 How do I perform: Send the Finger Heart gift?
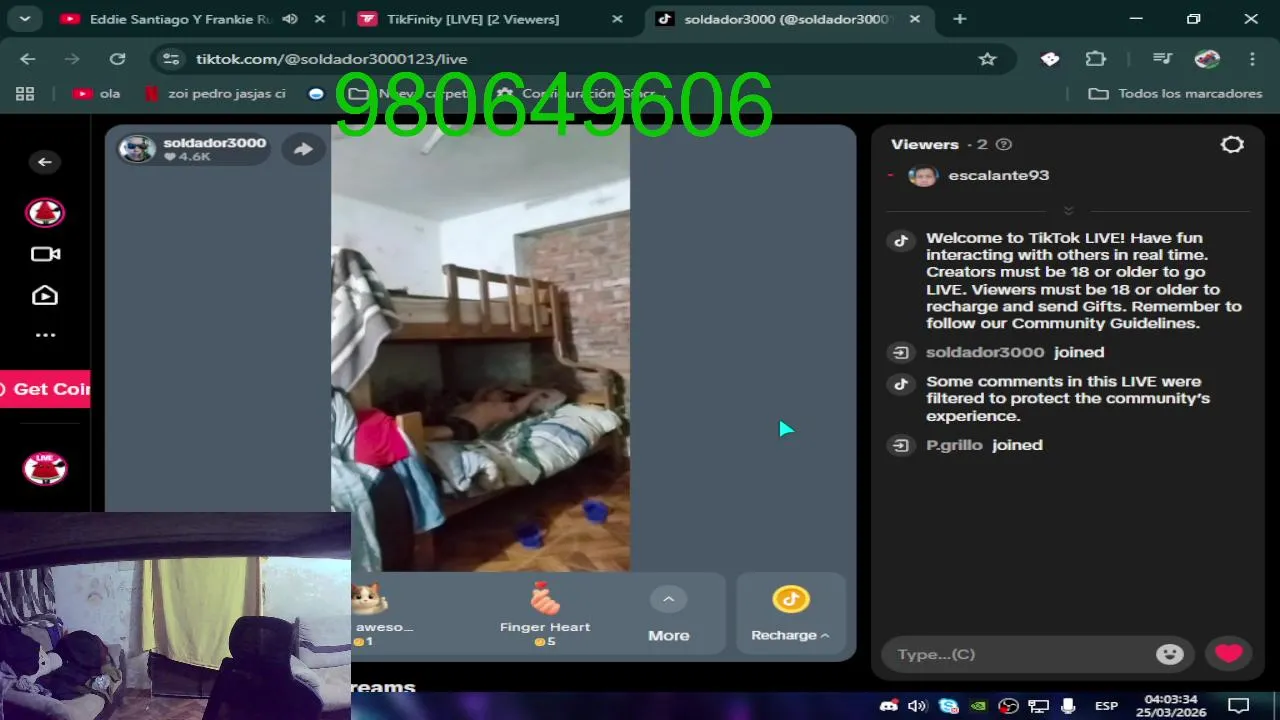pyautogui.click(x=545, y=614)
